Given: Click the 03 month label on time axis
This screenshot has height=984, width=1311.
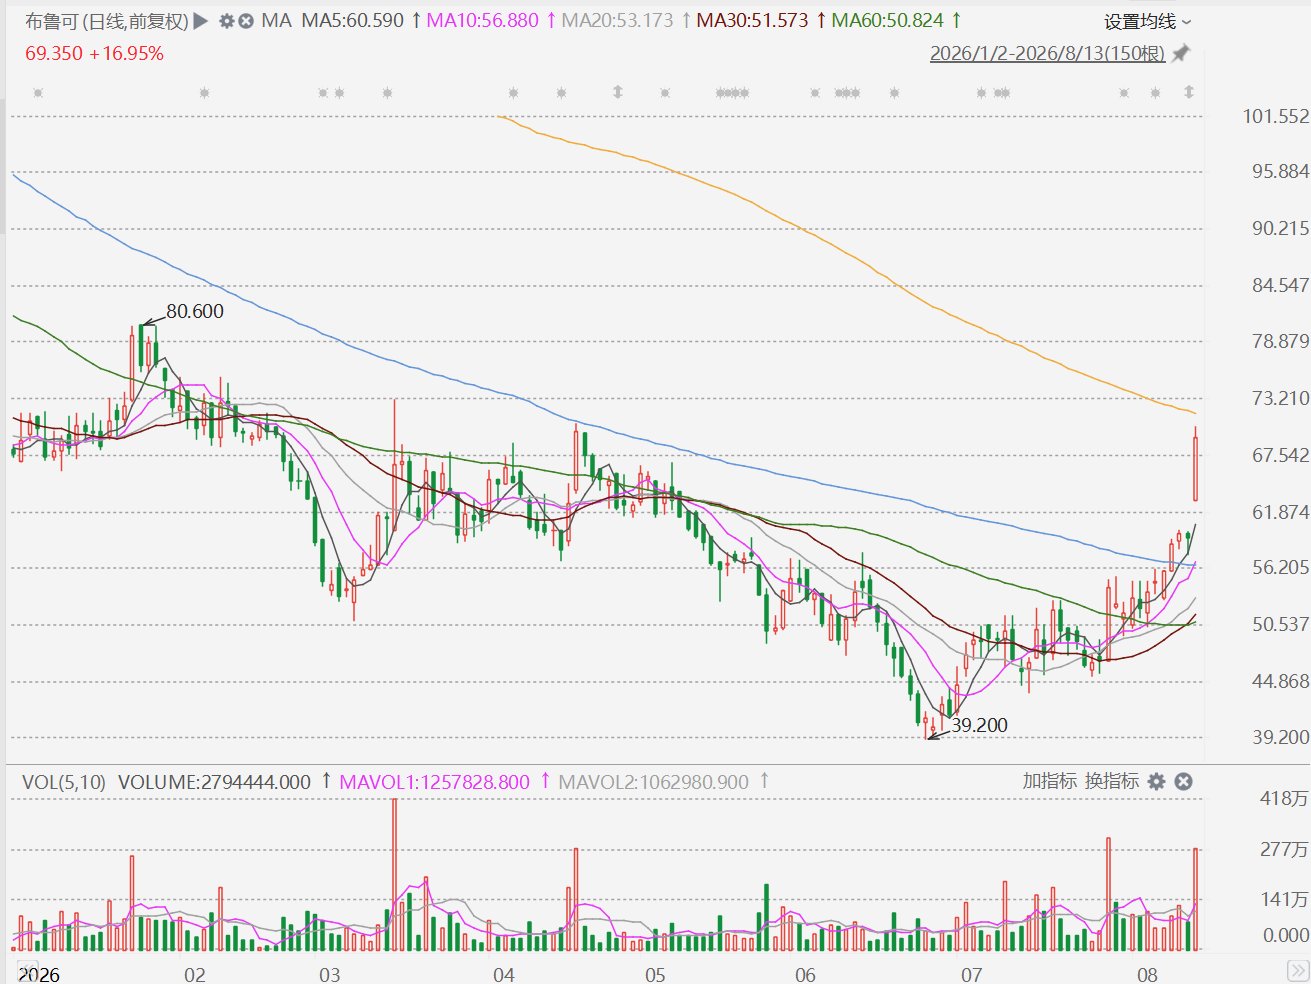Looking at the screenshot, I should (x=329, y=975).
